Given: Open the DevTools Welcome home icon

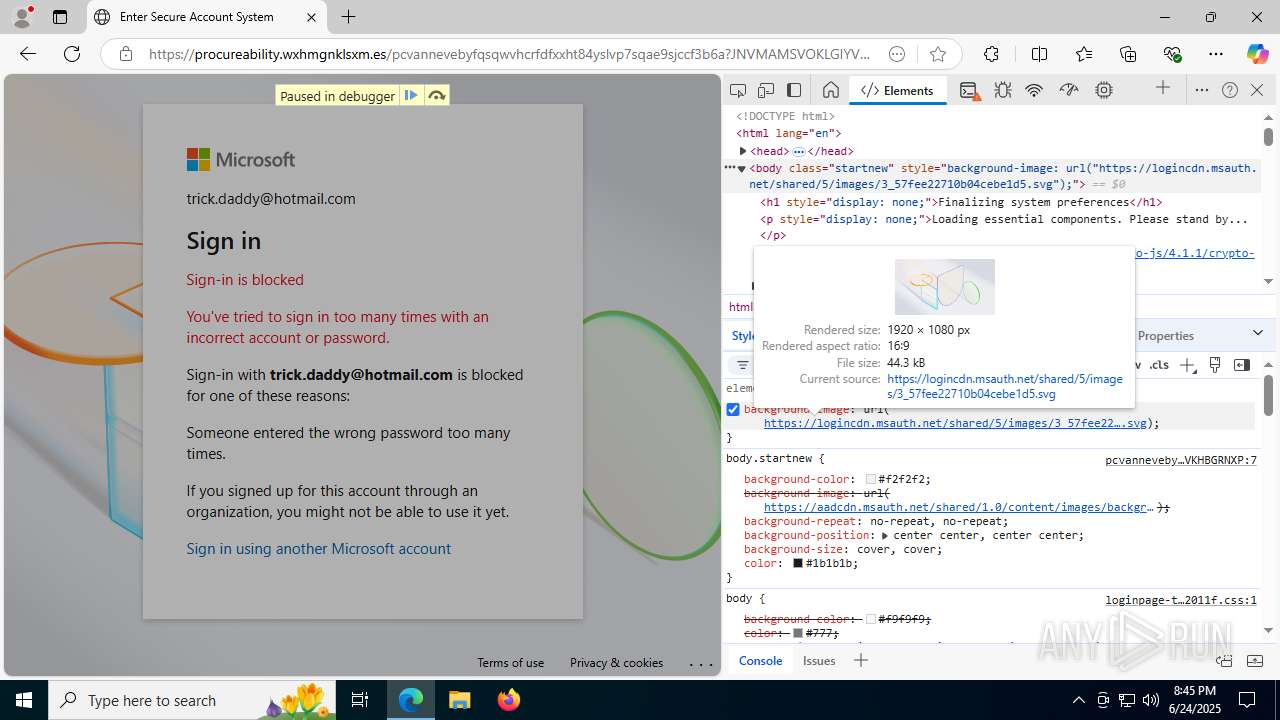Looking at the screenshot, I should 830,90.
